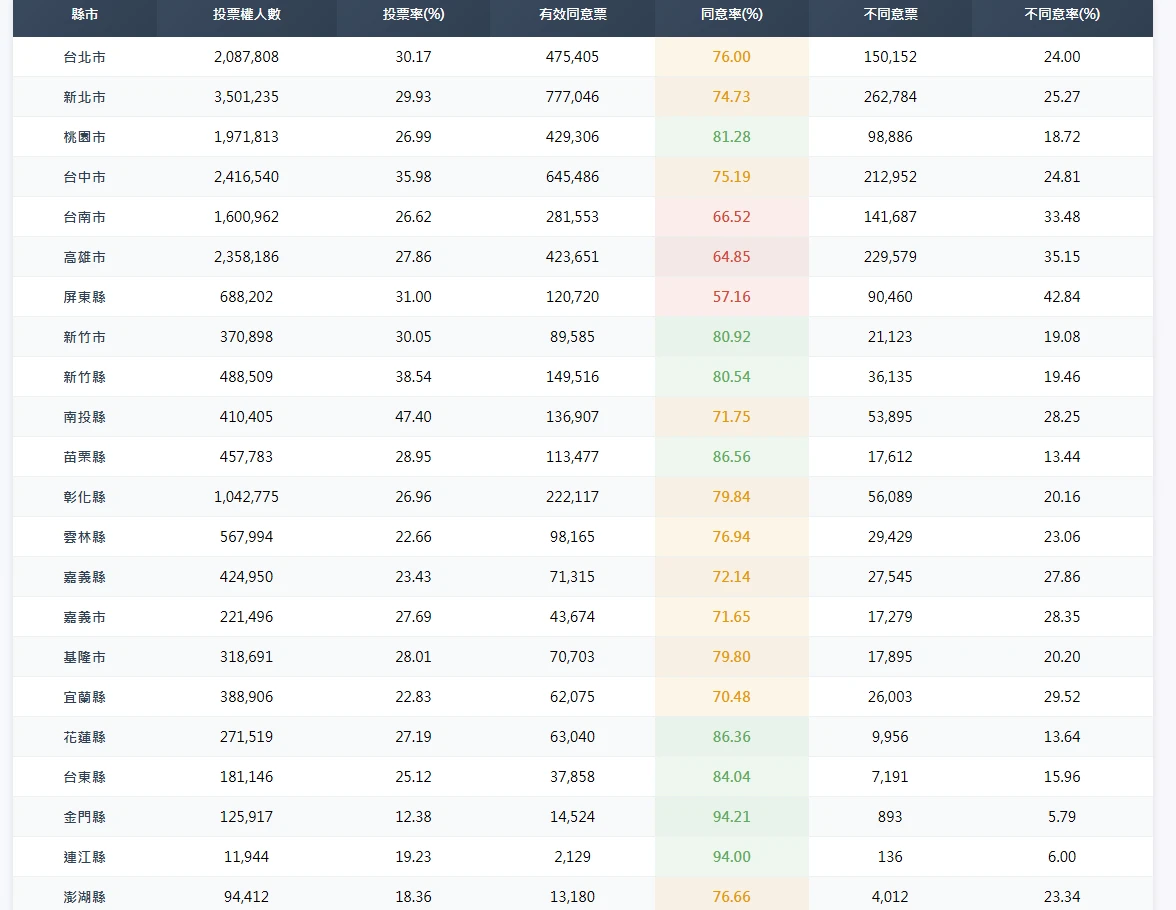
Task: Select the 宜蘭縣 row name
Action: click(x=85, y=697)
